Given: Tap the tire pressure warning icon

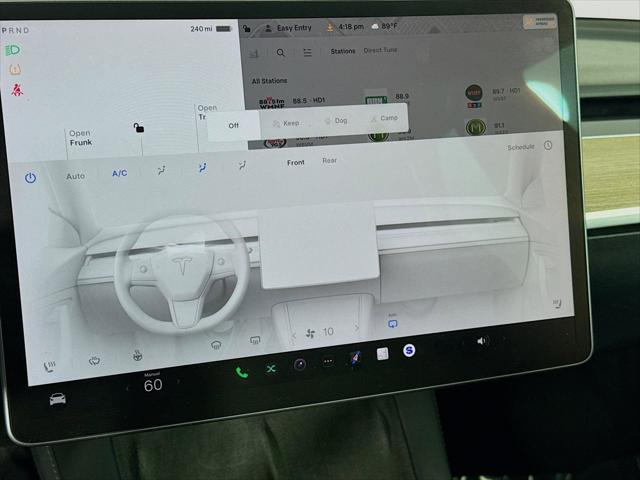Looking at the screenshot, I should [15, 69].
